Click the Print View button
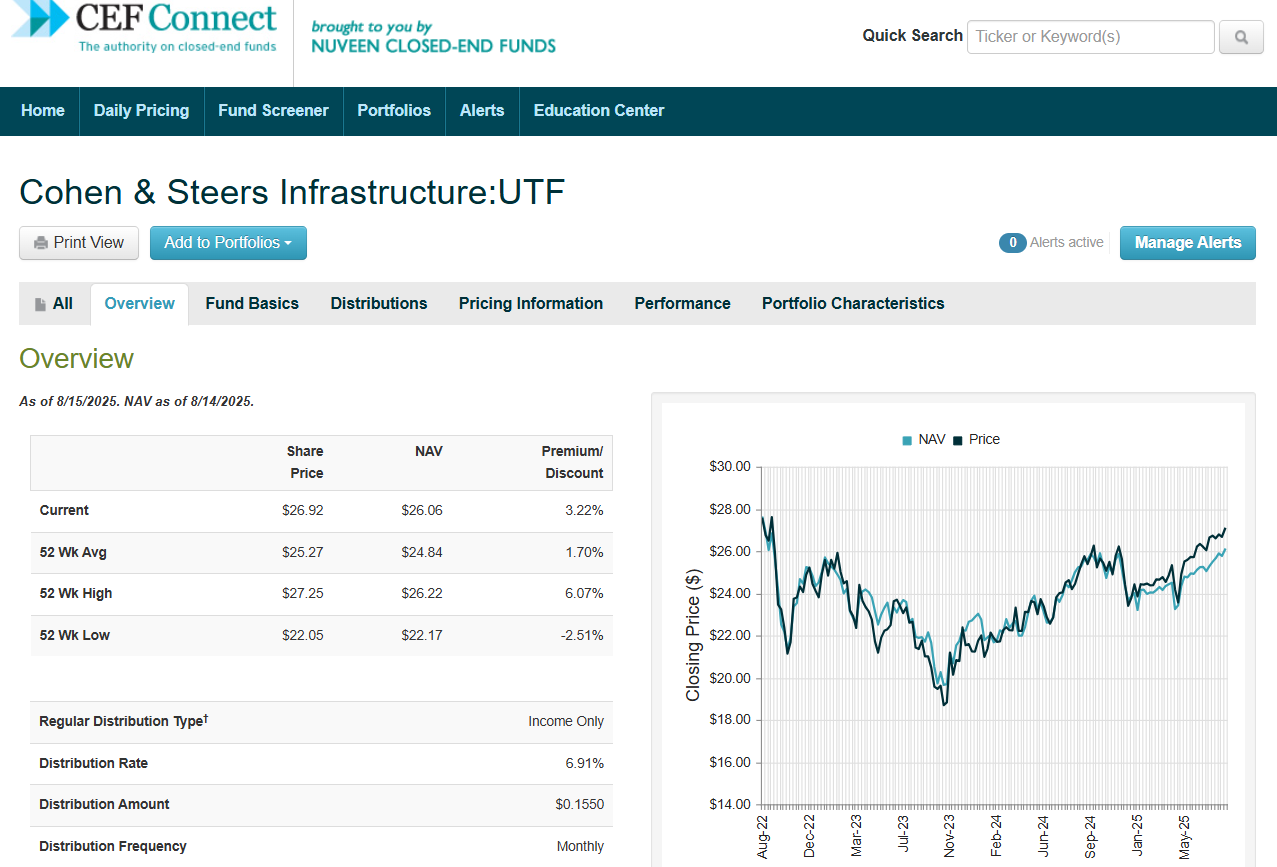 tap(79, 243)
